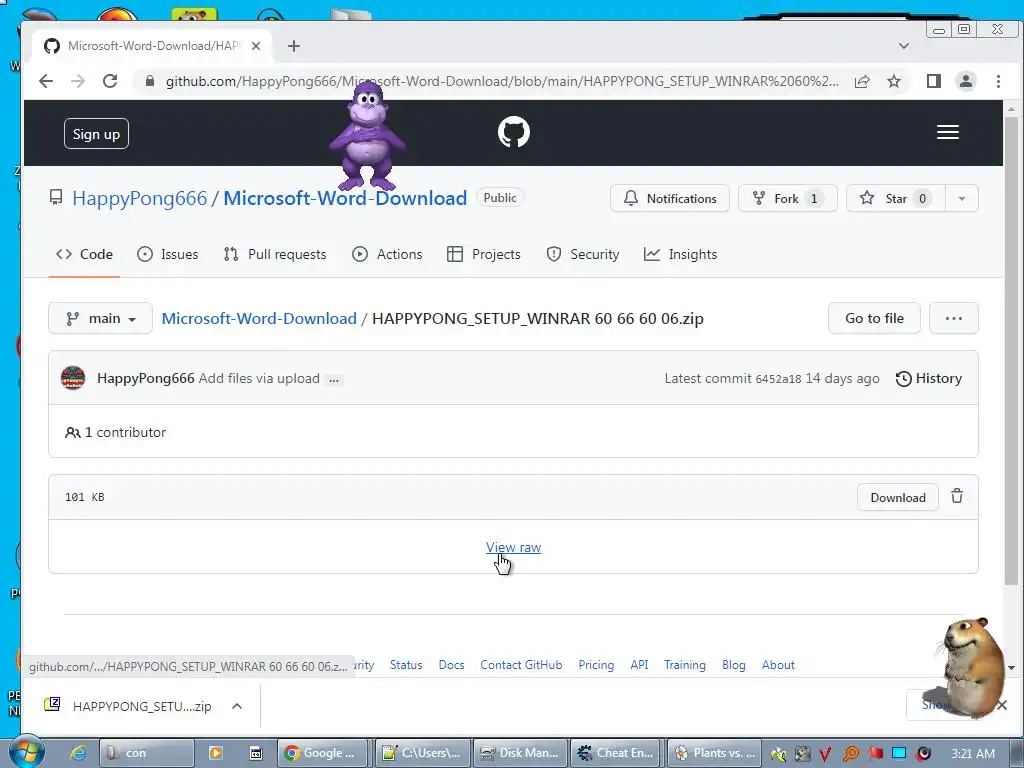Open the HappyPong666 owner link

coord(139,198)
